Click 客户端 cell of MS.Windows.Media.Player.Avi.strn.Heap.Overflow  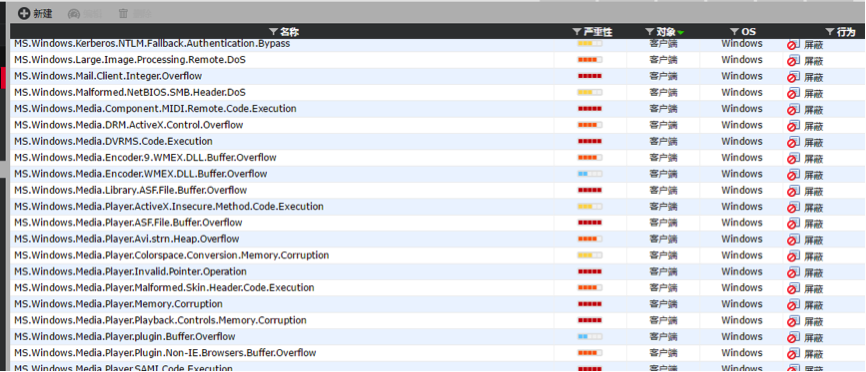[x=663, y=239]
